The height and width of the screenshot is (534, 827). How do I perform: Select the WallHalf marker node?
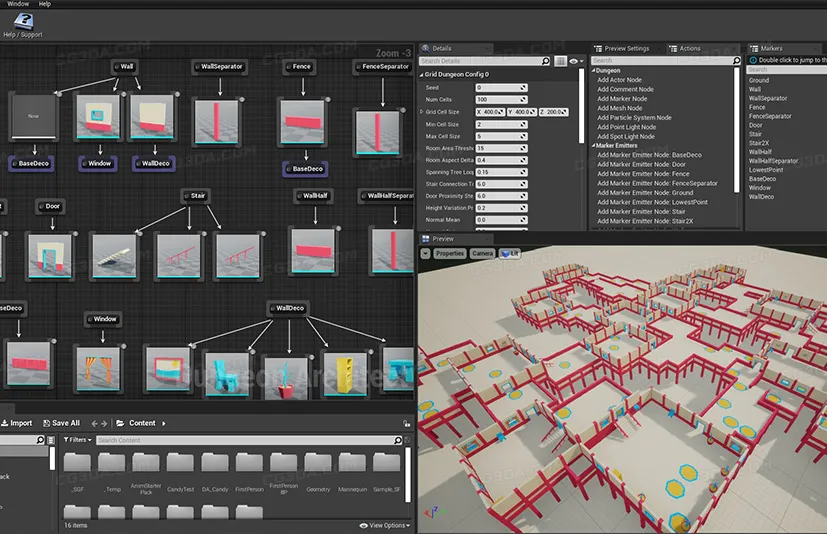point(312,196)
